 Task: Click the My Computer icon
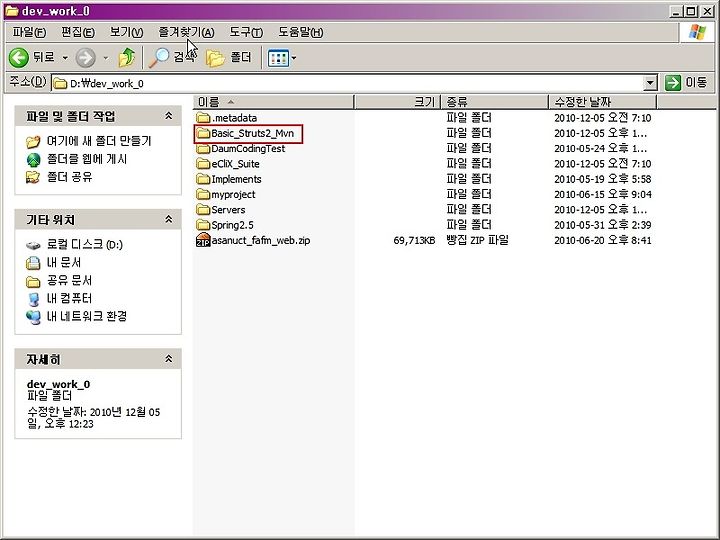(x=33, y=299)
